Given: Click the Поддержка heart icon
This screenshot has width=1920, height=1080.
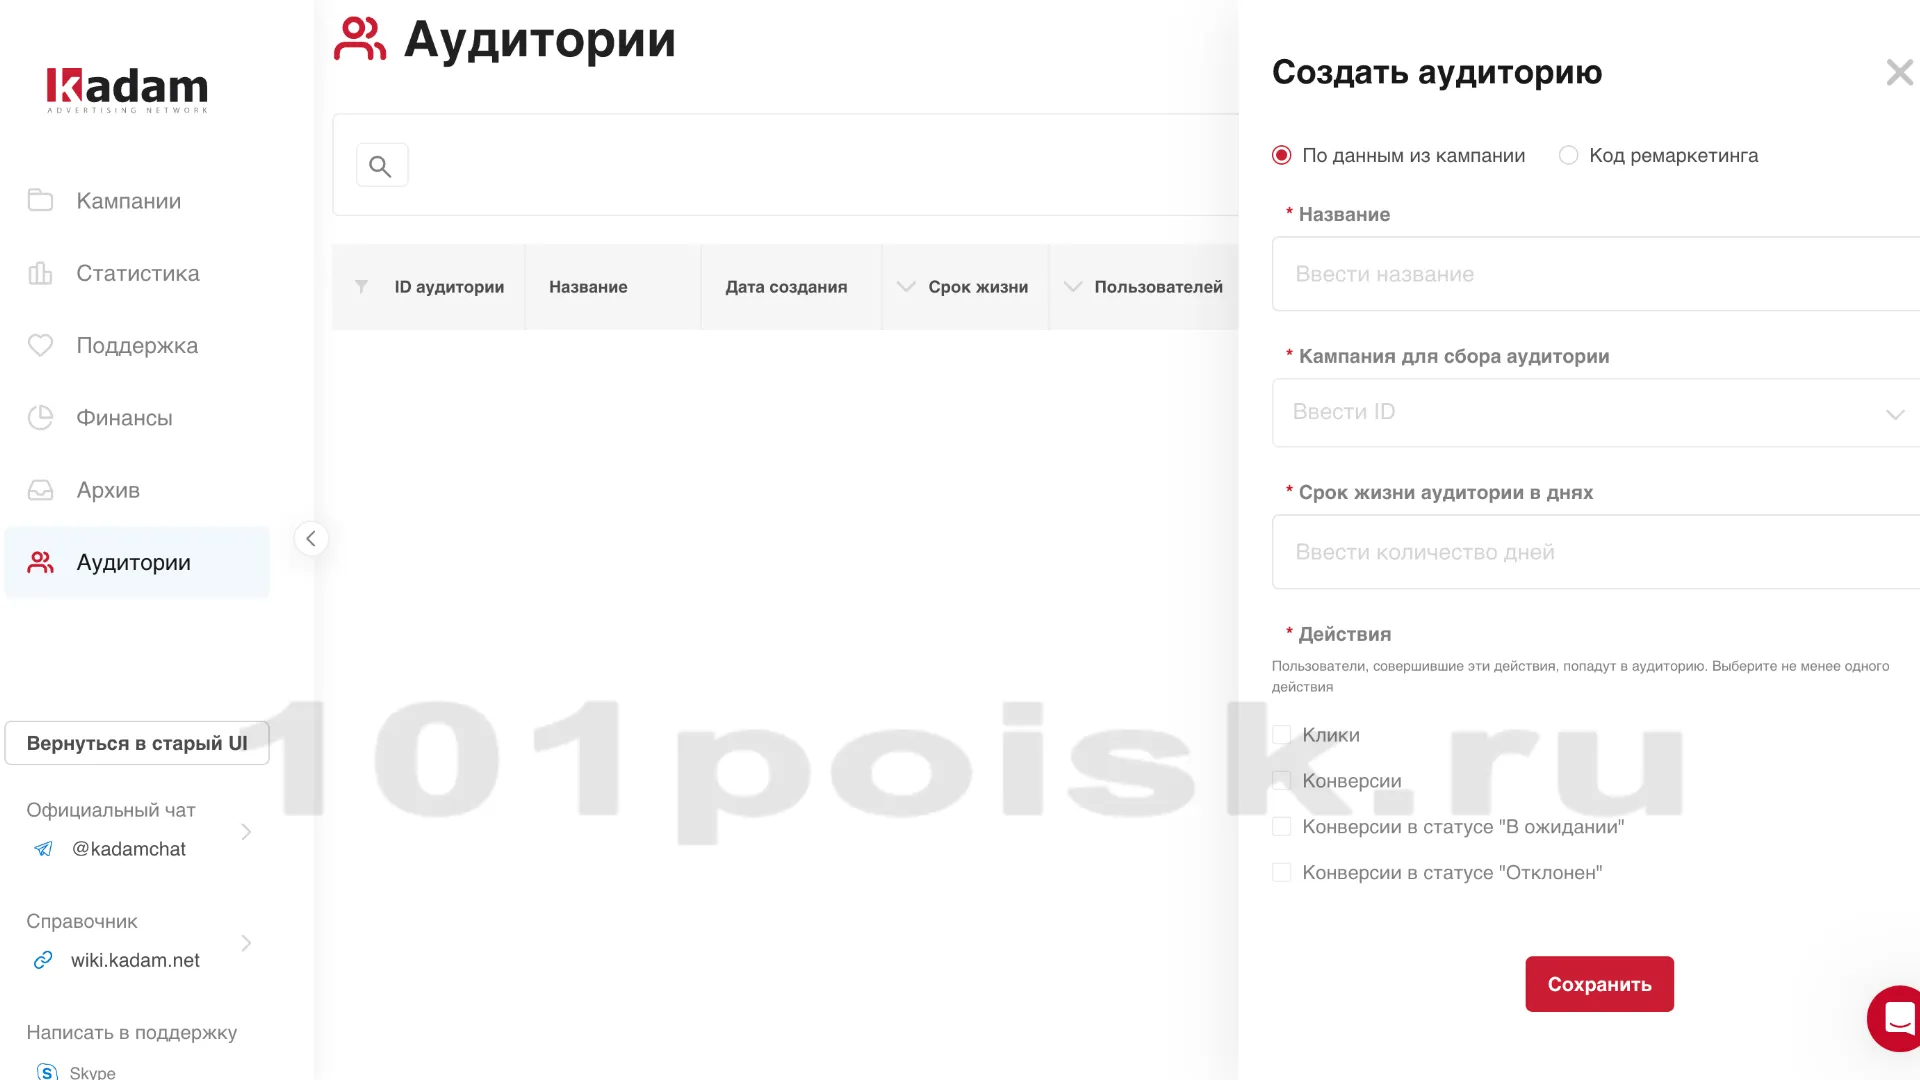Looking at the screenshot, I should pos(40,345).
